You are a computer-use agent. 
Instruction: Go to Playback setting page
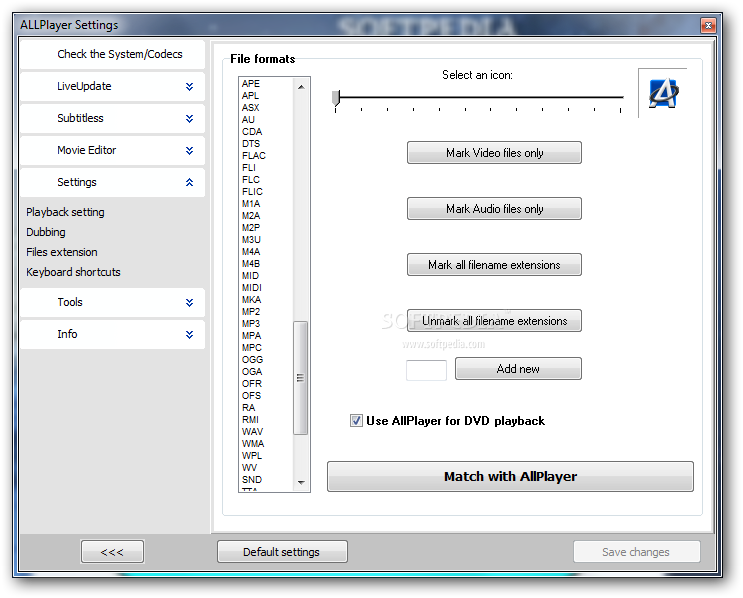65,212
